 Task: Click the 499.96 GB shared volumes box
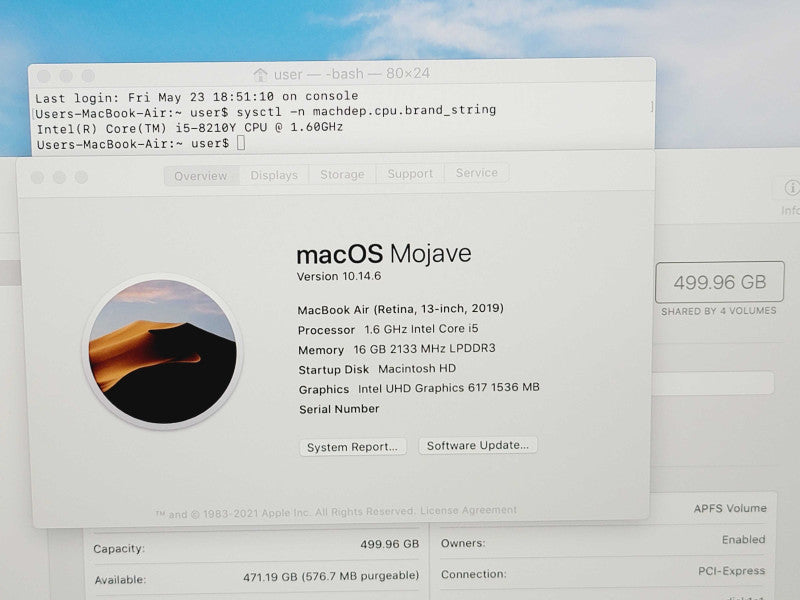(x=719, y=282)
